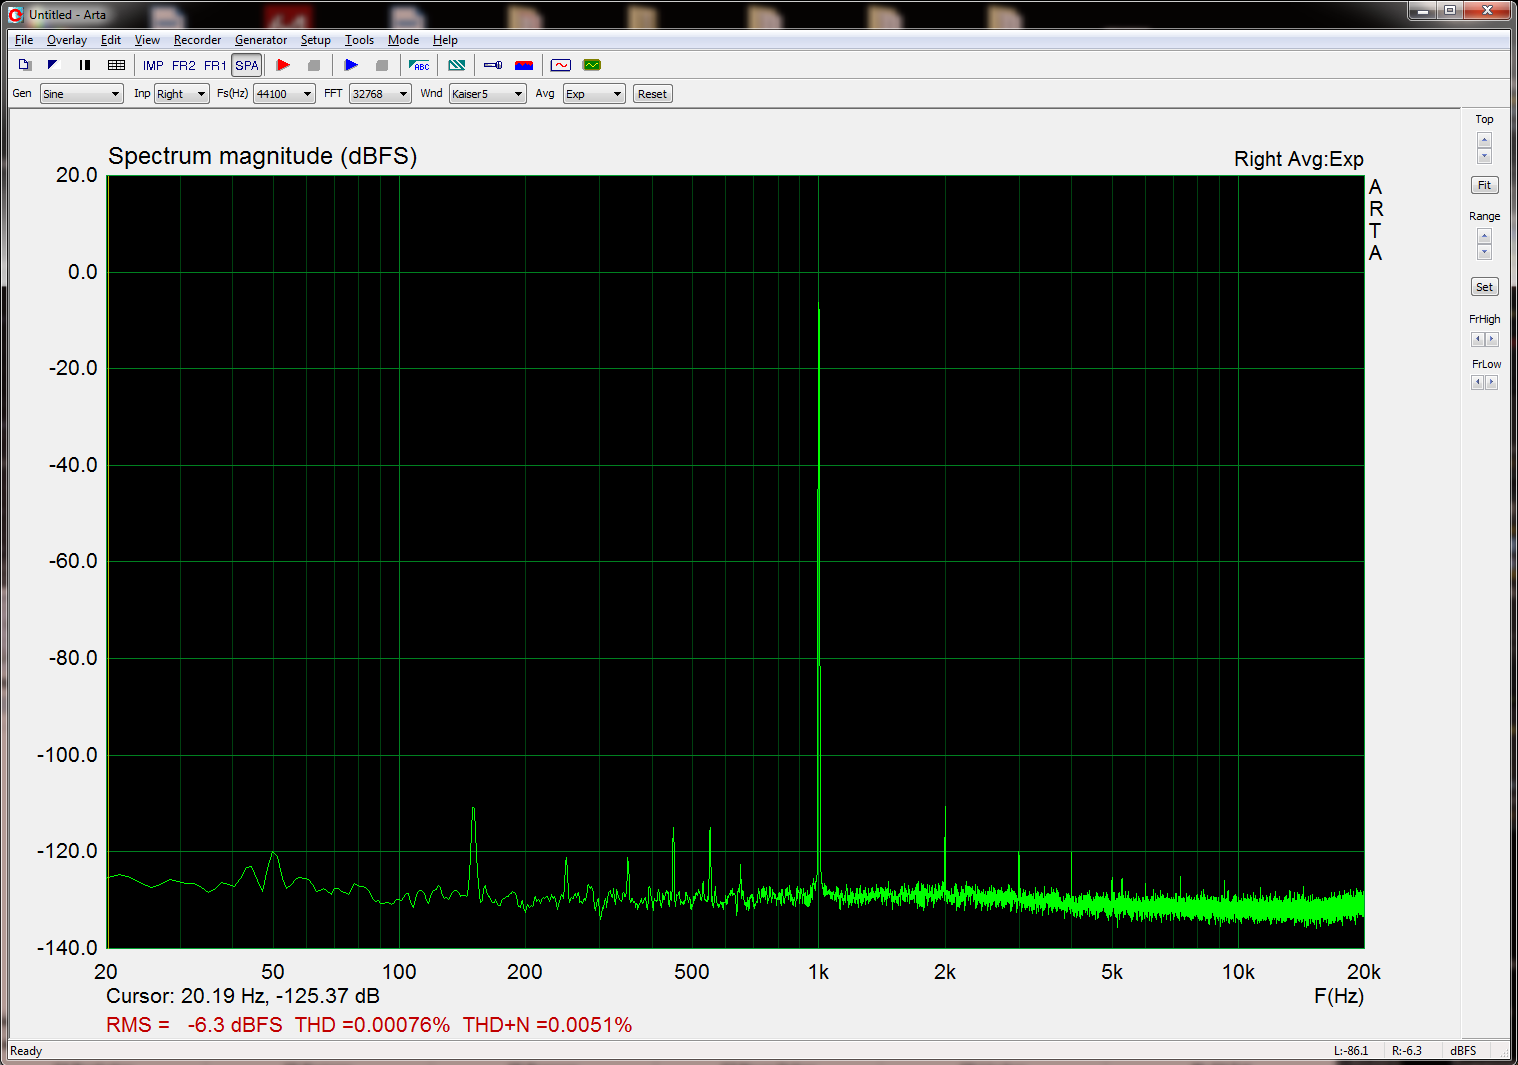This screenshot has height=1065, width=1518.
Task: Click the dBFS unit in status bar
Action: (1463, 1051)
